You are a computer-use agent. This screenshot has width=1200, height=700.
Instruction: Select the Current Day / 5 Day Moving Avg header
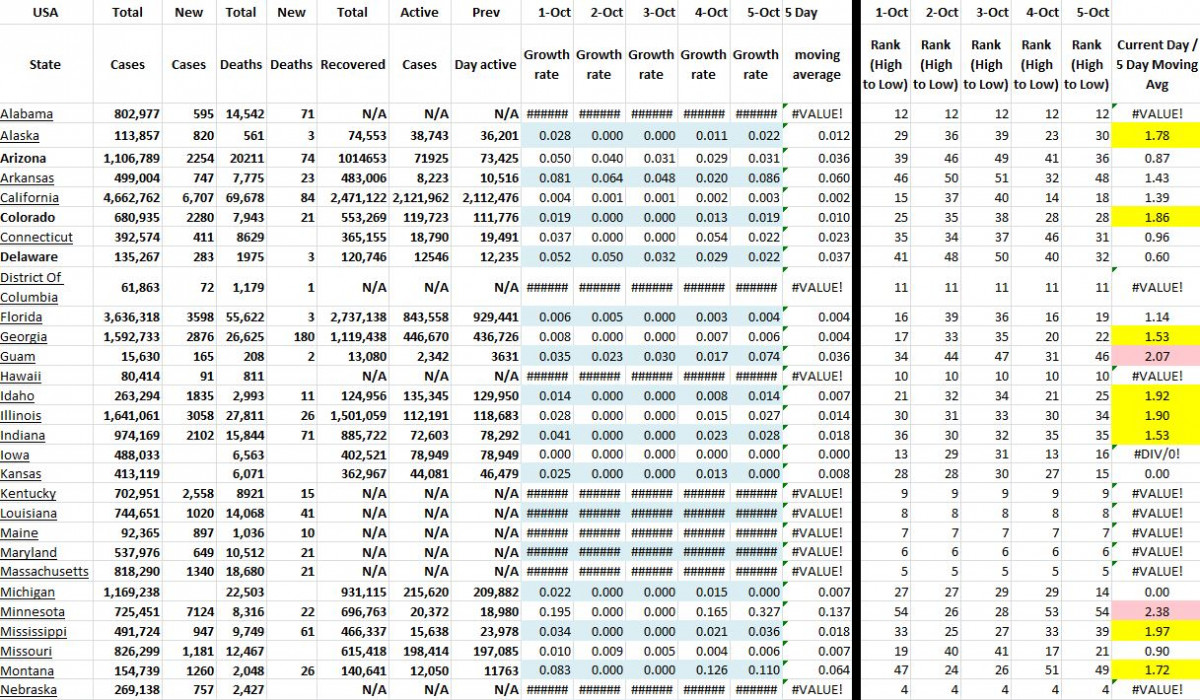1156,64
